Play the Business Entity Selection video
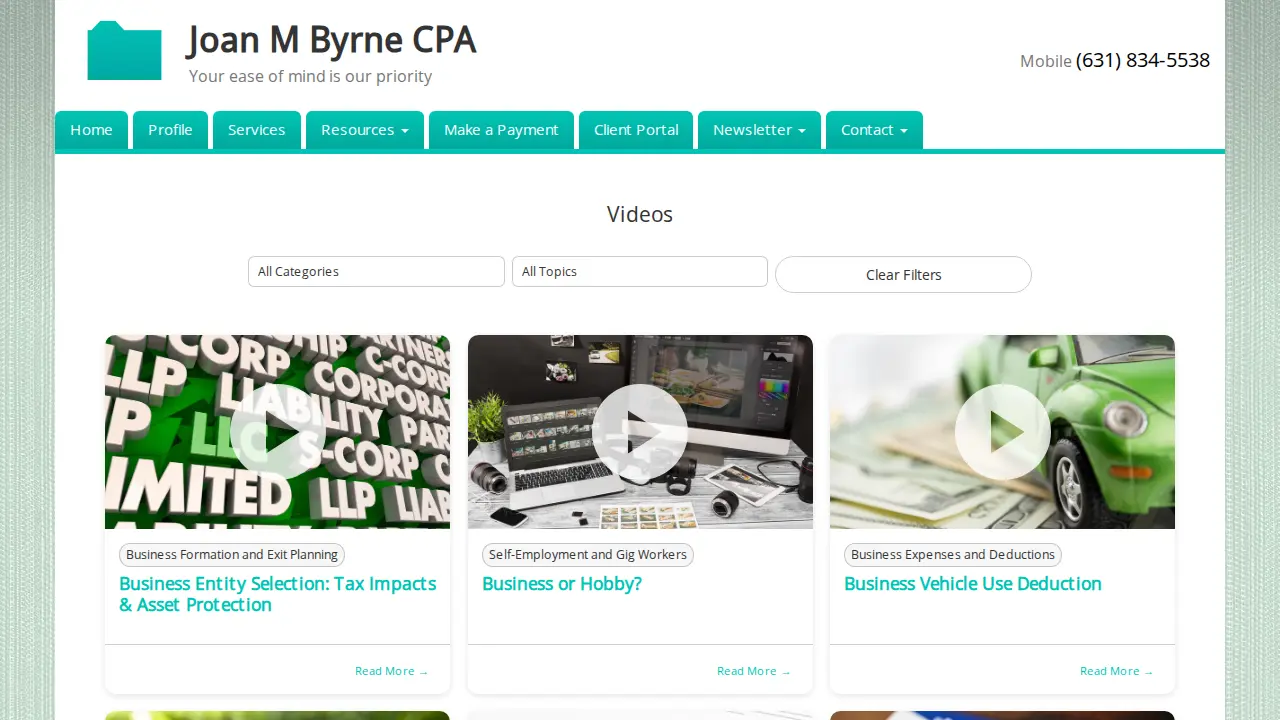1280x720 pixels. pos(278,432)
